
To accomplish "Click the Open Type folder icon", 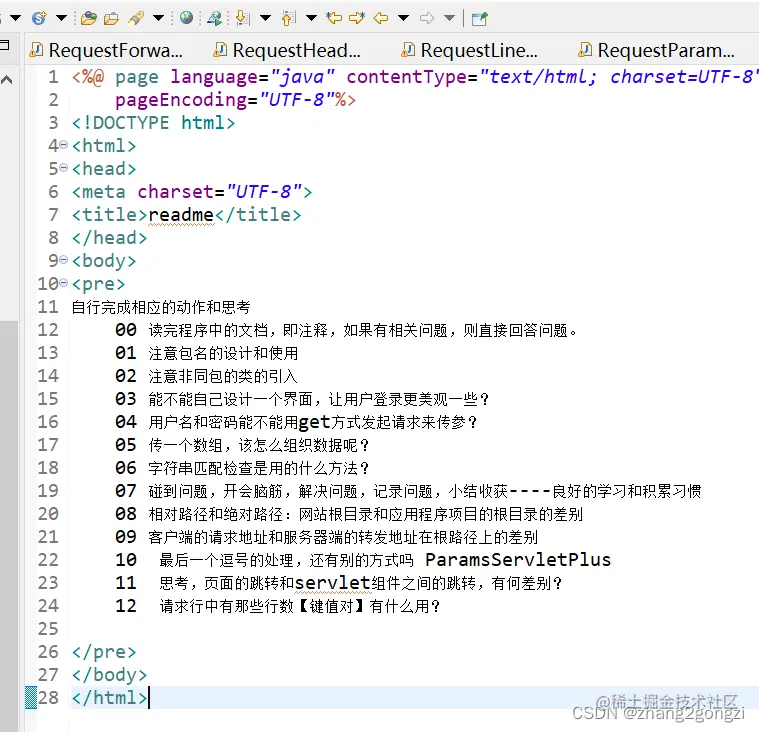I will (x=89, y=18).
